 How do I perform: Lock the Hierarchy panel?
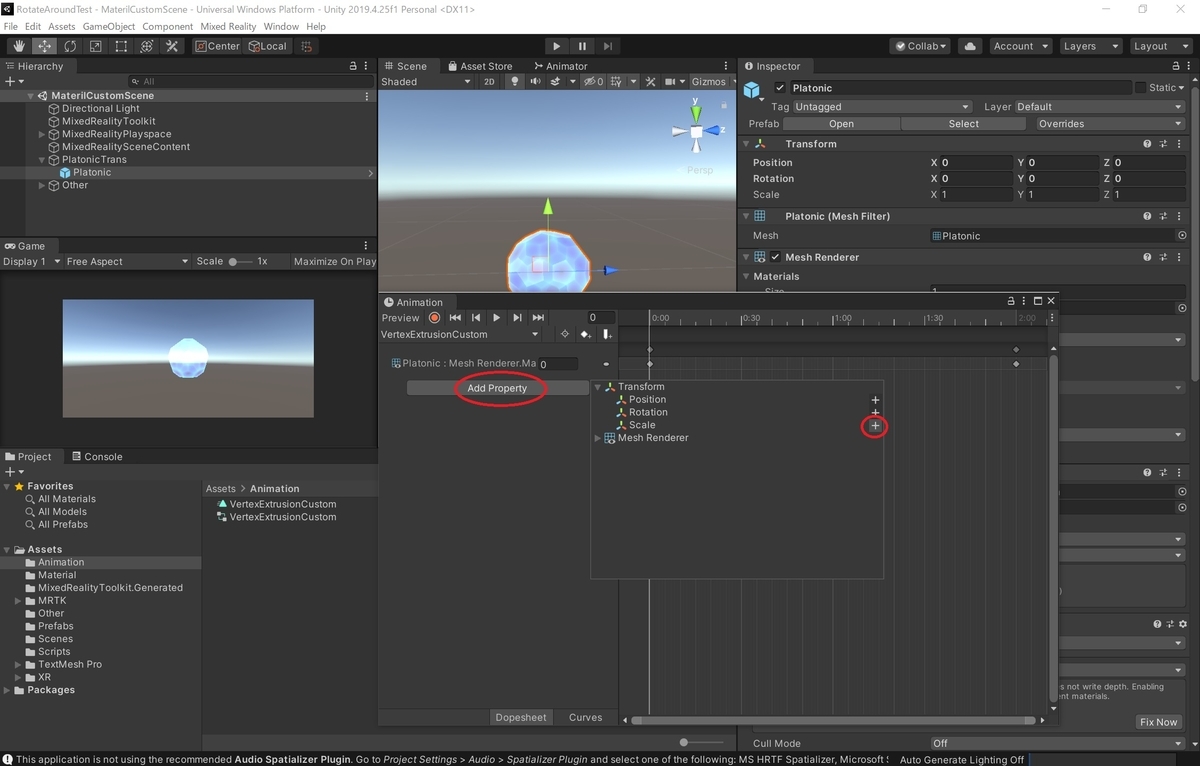353,66
